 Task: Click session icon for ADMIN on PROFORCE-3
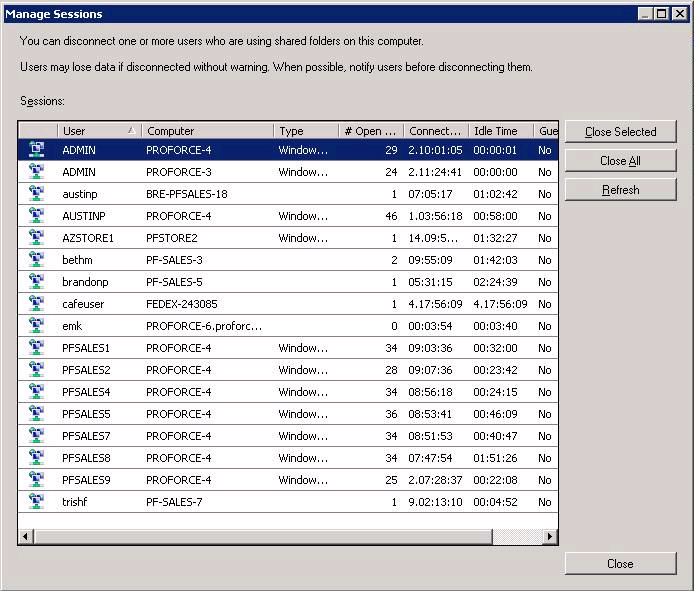tap(36, 171)
